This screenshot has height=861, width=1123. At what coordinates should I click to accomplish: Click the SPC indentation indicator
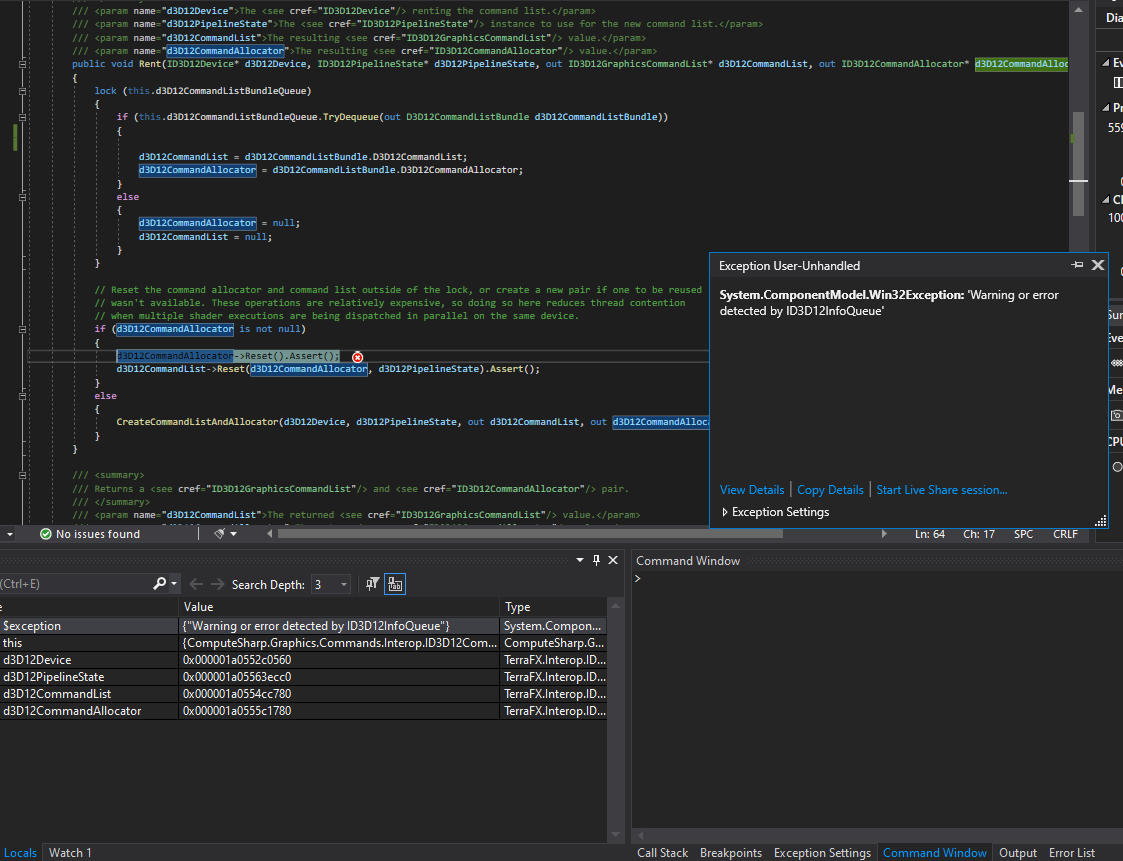pyautogui.click(x=1023, y=534)
